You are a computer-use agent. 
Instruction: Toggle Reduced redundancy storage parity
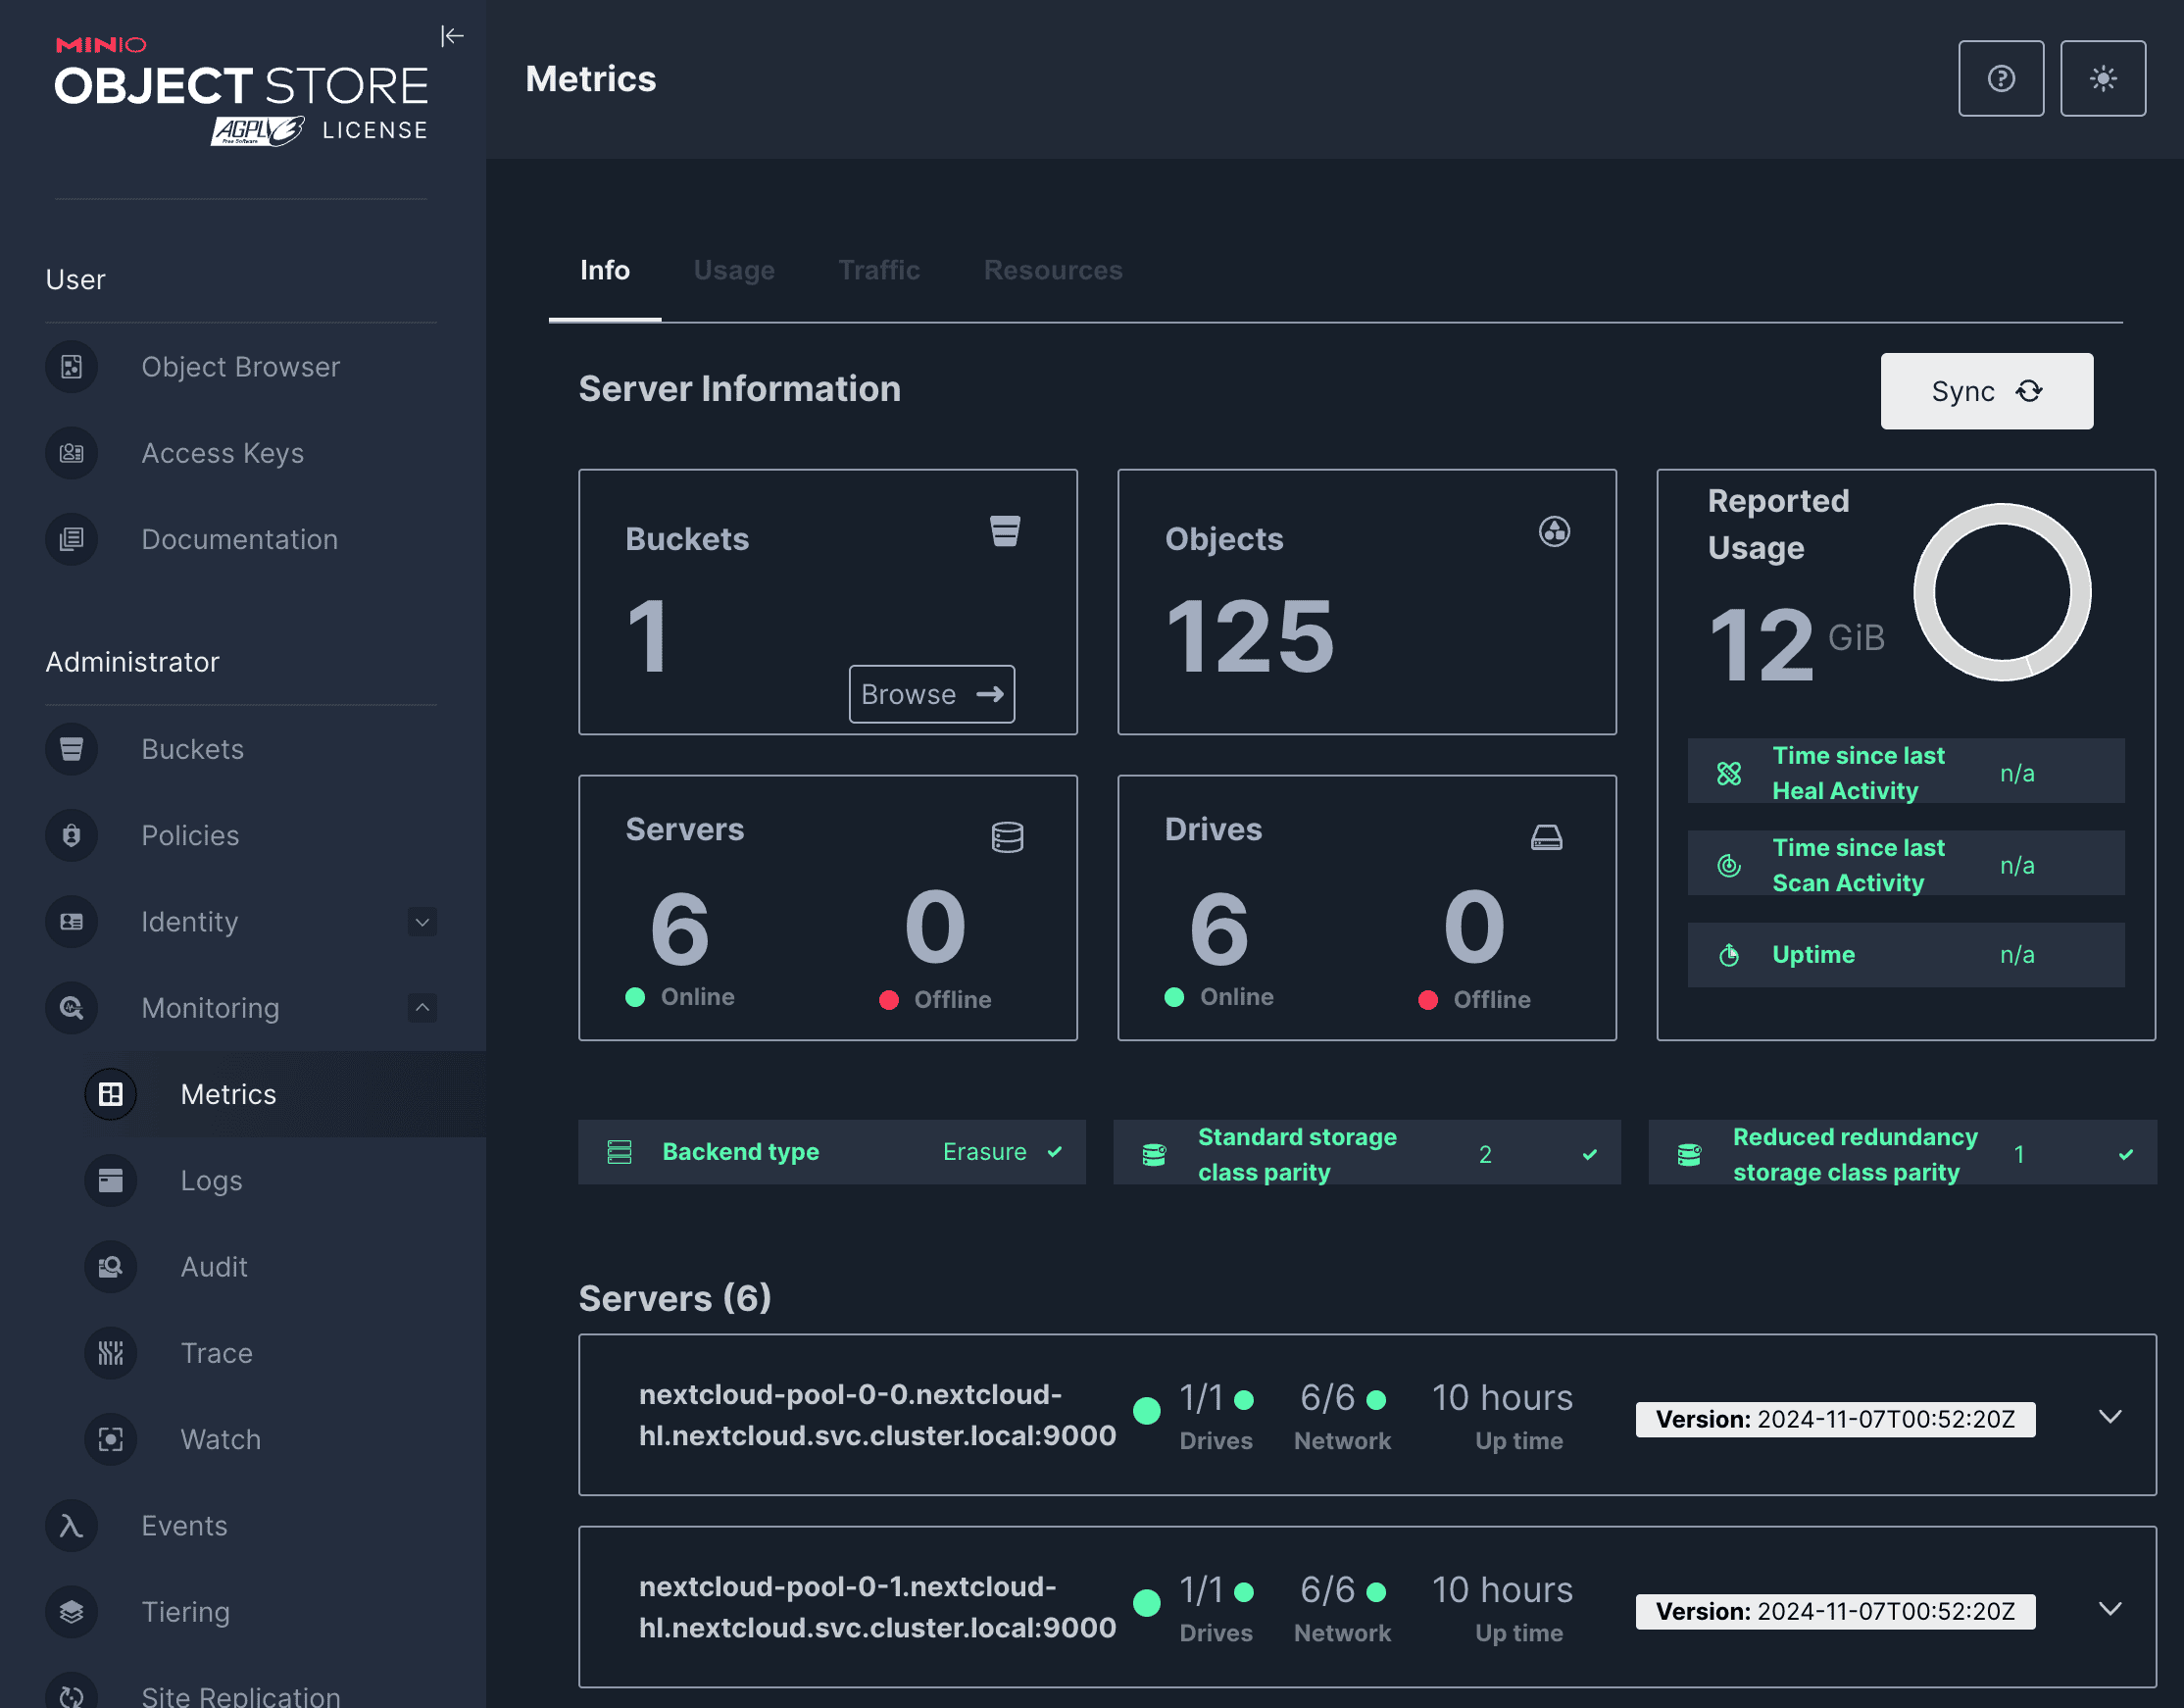coord(2125,1151)
